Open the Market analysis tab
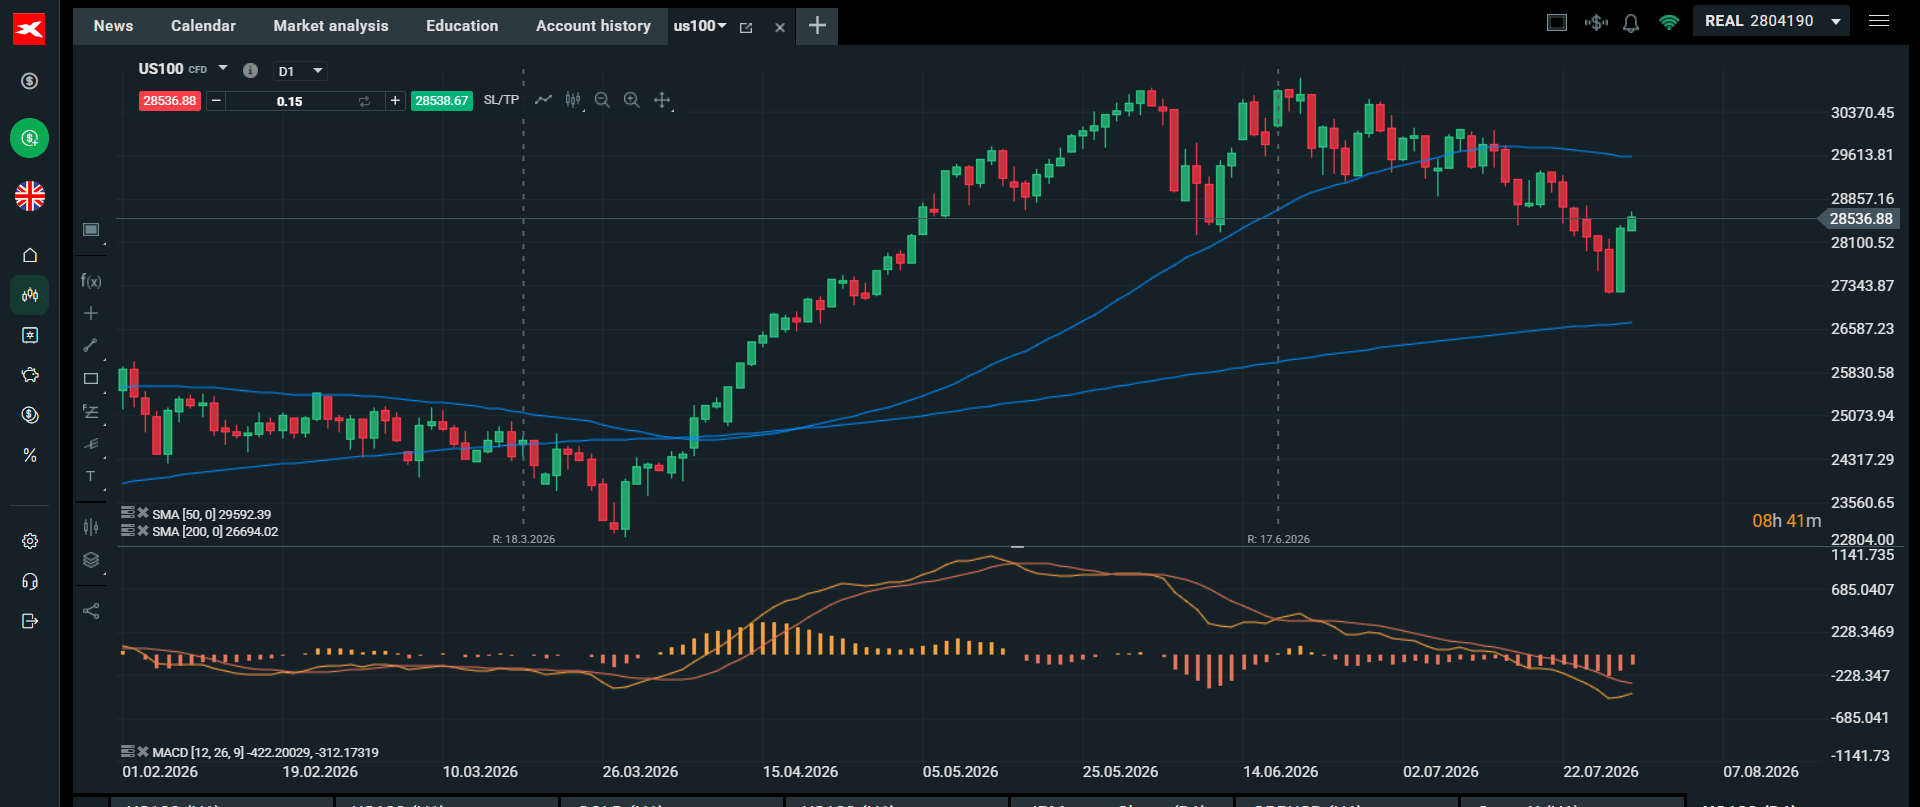 [331, 26]
